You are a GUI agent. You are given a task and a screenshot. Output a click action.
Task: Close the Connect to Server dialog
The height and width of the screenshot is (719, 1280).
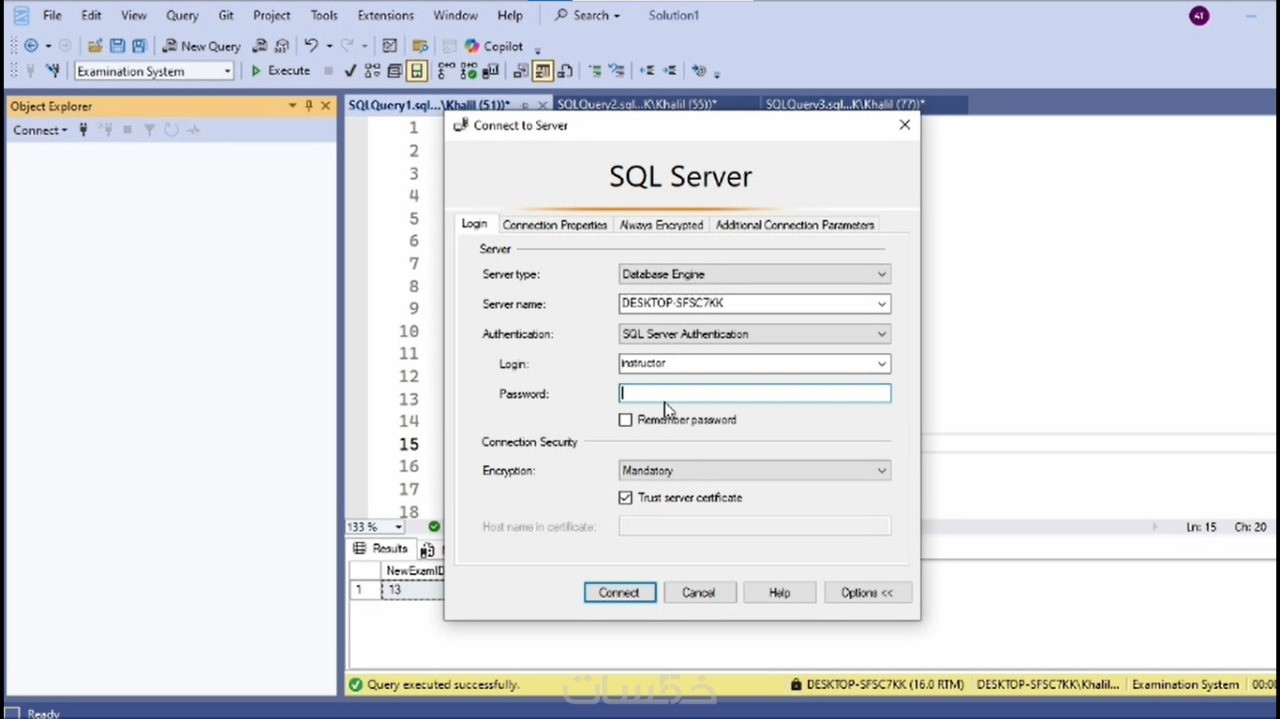pyautogui.click(x=904, y=125)
